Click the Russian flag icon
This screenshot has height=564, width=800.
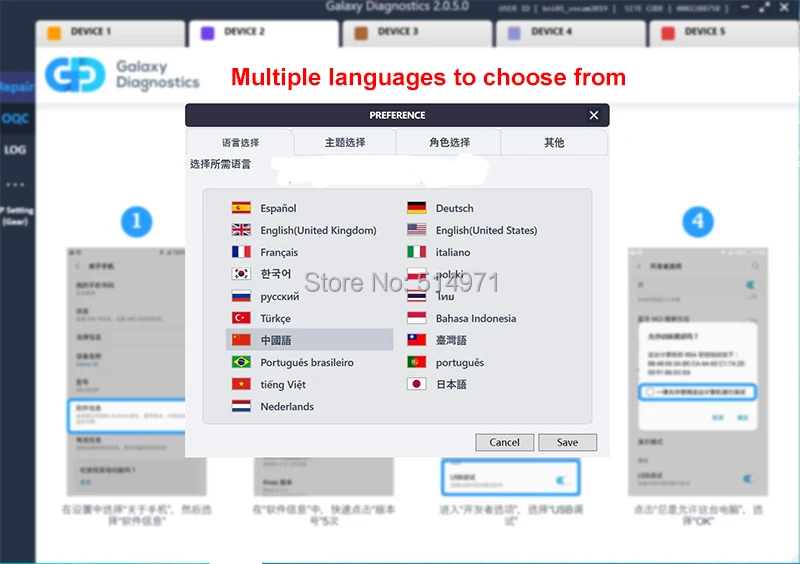coord(241,296)
